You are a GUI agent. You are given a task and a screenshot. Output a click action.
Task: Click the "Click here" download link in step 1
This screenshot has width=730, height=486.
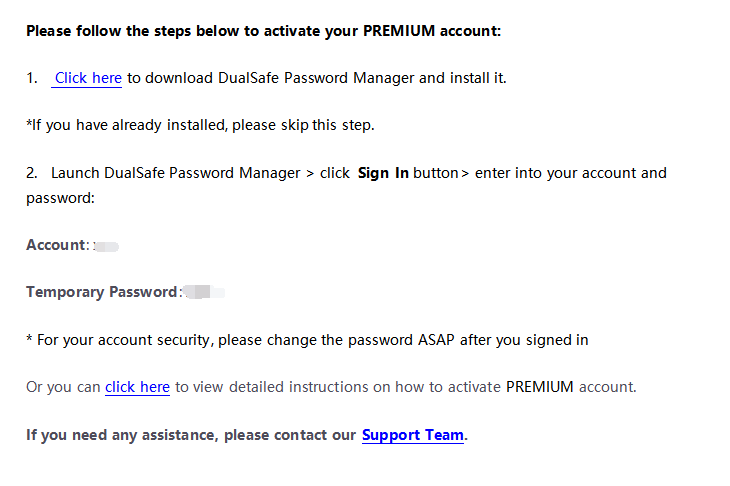tap(88, 78)
